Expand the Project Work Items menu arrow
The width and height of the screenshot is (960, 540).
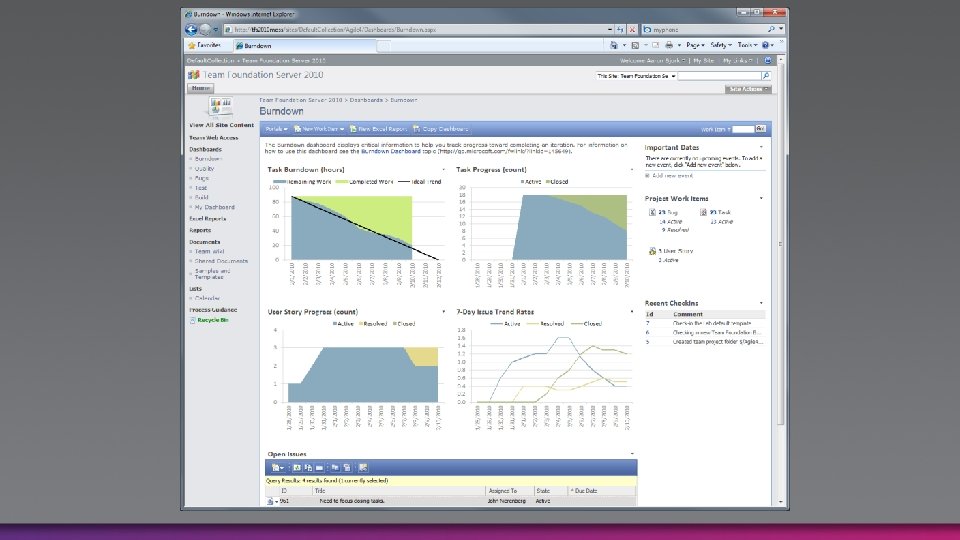tap(761, 198)
